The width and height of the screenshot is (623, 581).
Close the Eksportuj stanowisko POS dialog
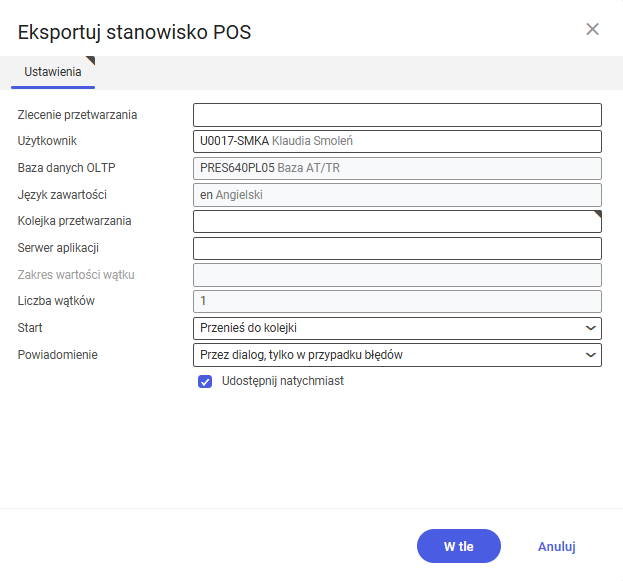click(592, 29)
